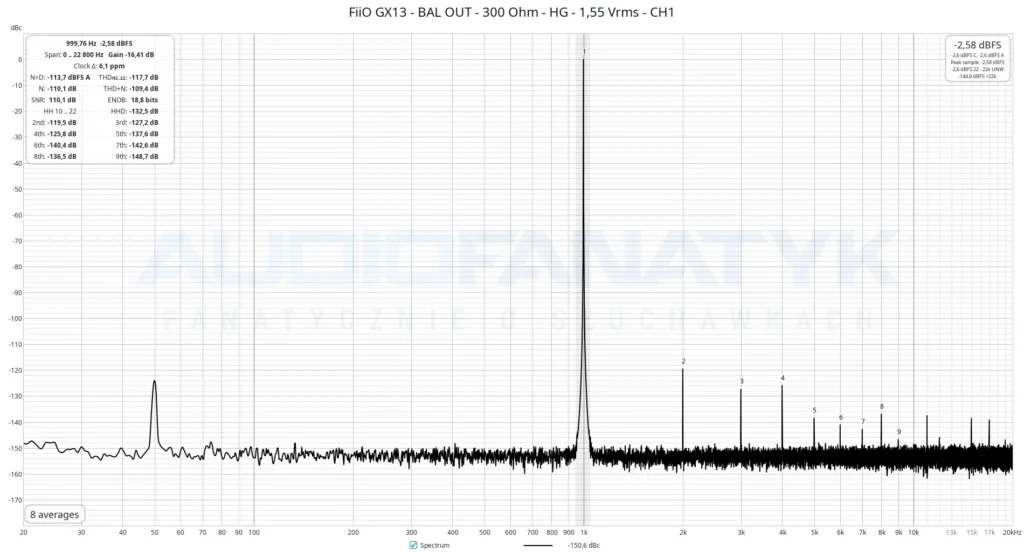1024x552 pixels.
Task: Click the 8 averages indicator box
Action: 54,514
